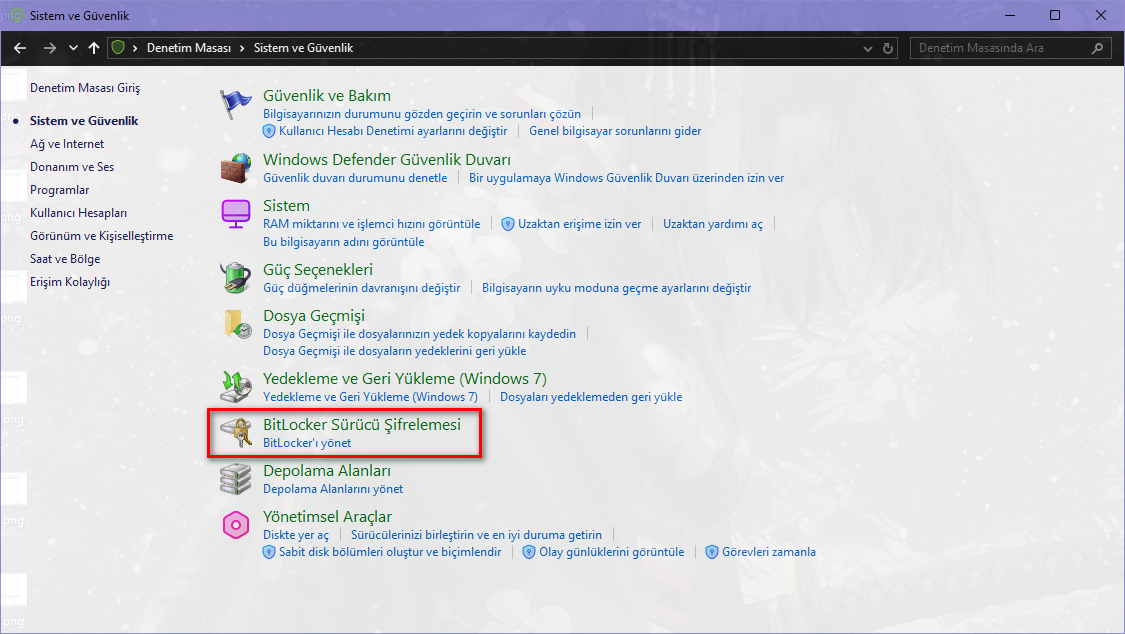Screen dimensions: 1125x634
Task: Open the Dosya Geçmişi heading
Action: coord(314,316)
